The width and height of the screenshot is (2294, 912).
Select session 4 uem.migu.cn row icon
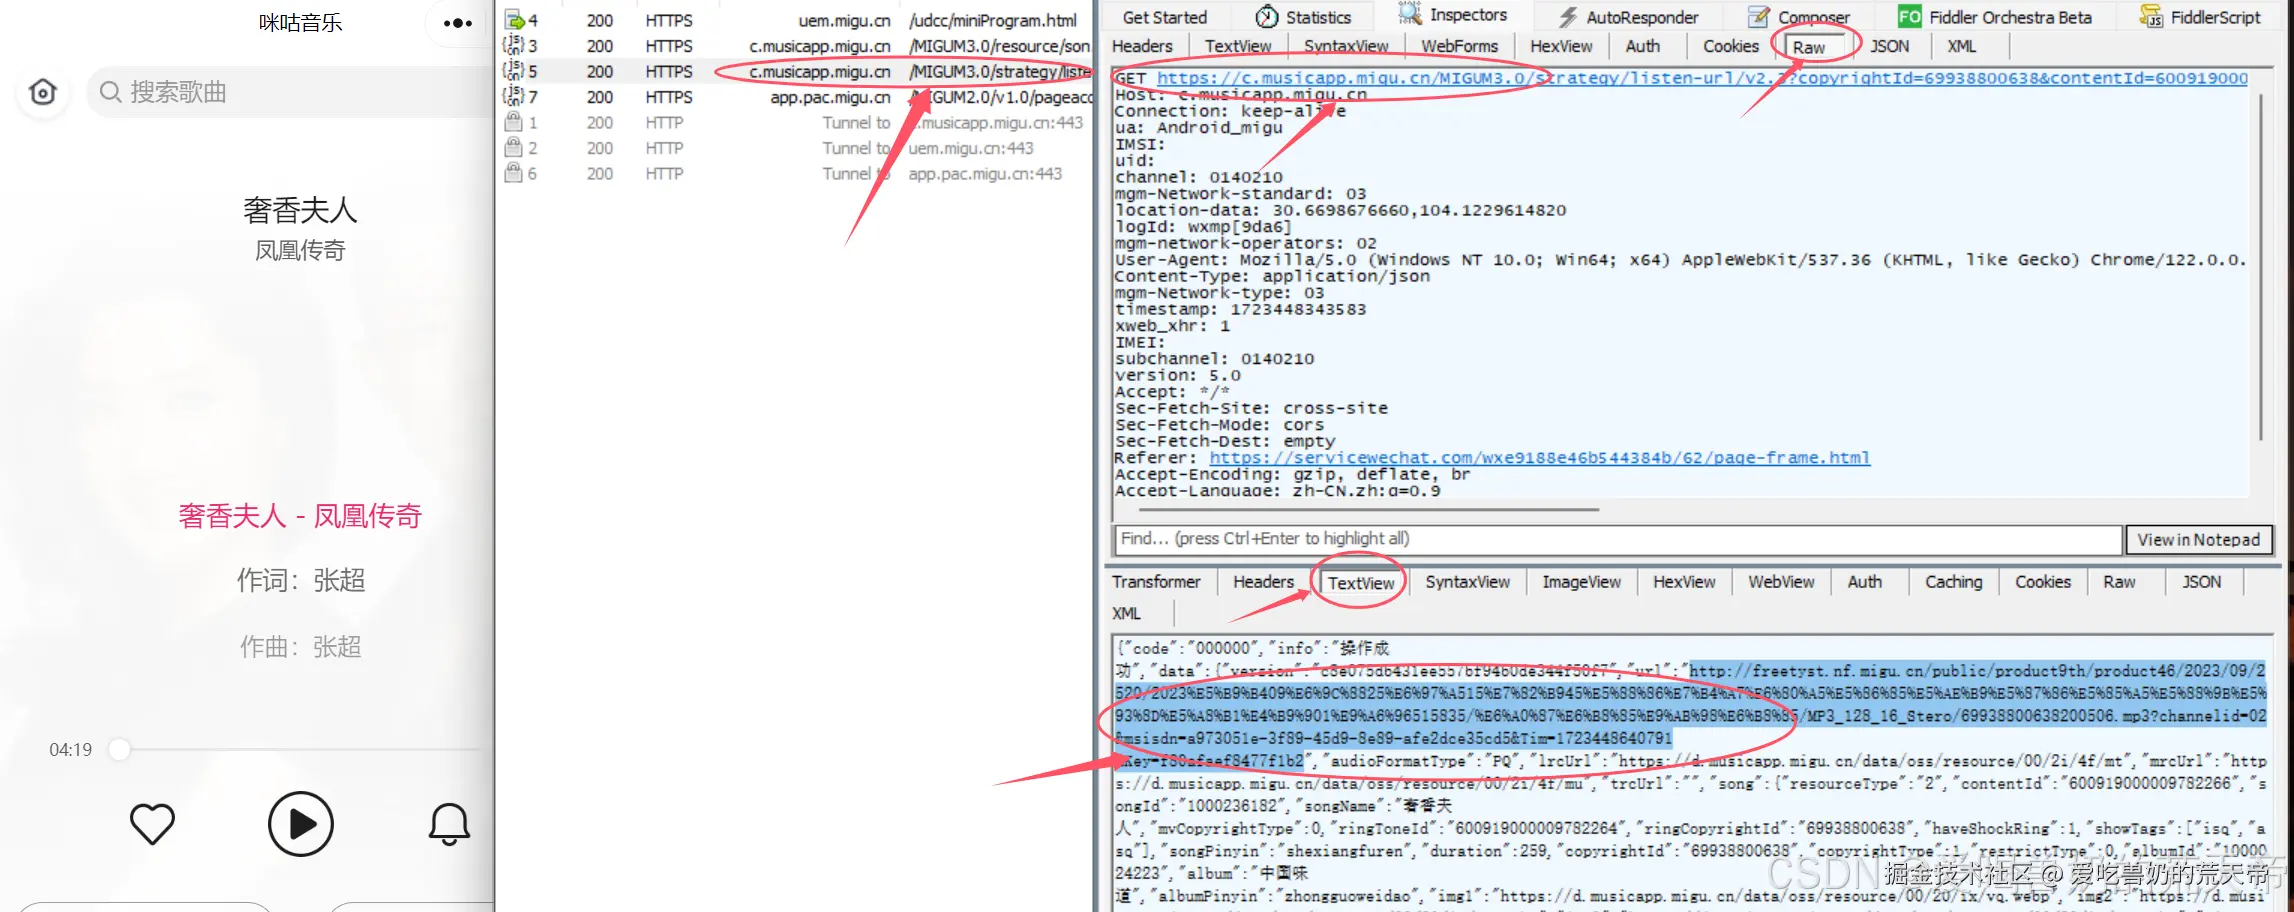click(x=514, y=20)
